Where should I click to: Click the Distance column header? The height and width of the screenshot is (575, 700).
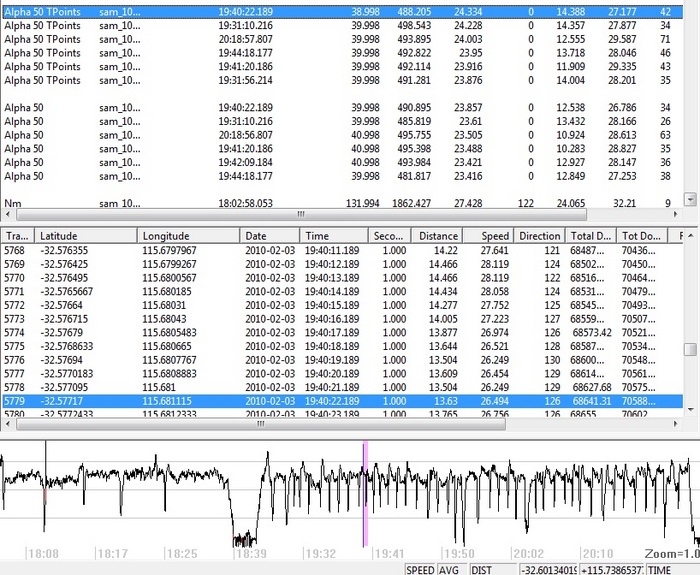tap(437, 235)
